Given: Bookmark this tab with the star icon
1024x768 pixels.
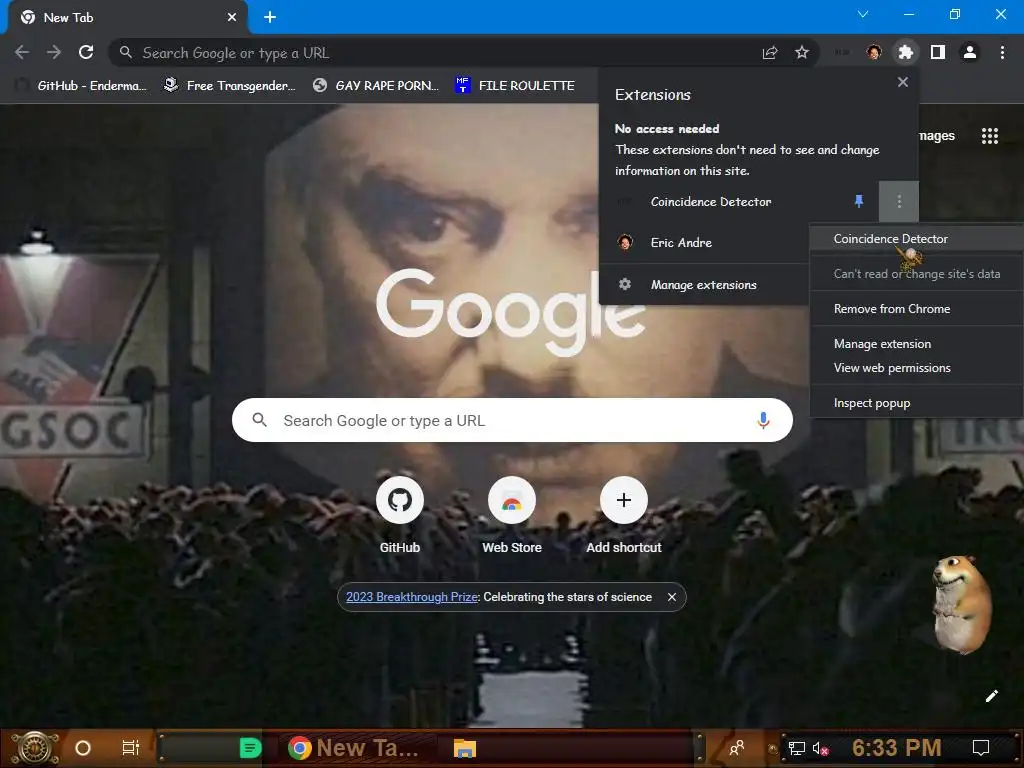Looking at the screenshot, I should (x=802, y=52).
